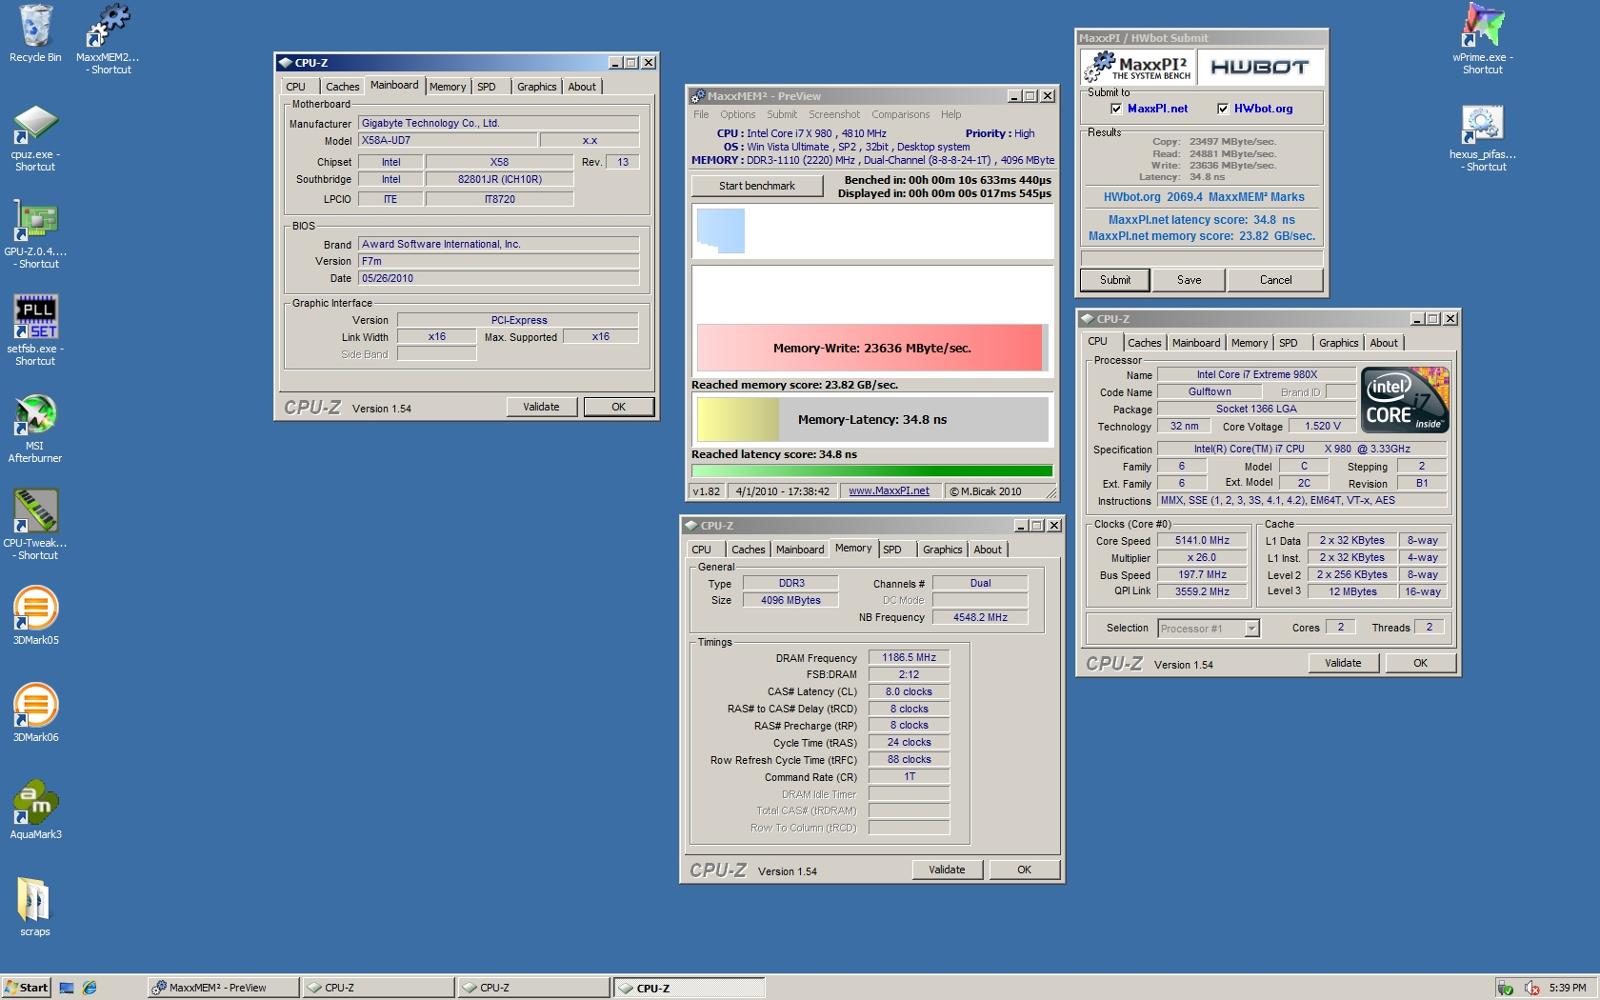The height and width of the screenshot is (1000, 1600).
Task: Open the Recycle Bin desktop icon
Action: click(35, 28)
